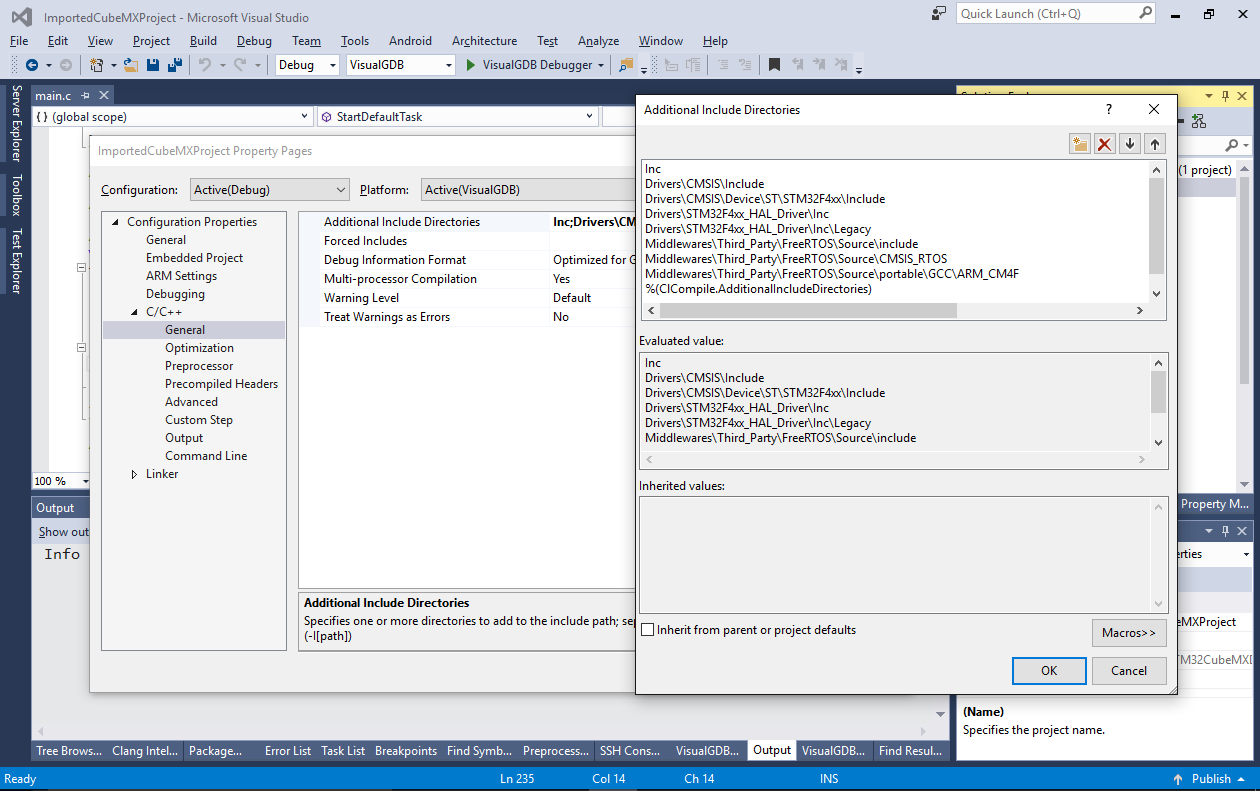Click the Warning Level property row
Viewport: 1260px width, 791px height.
(x=467, y=298)
